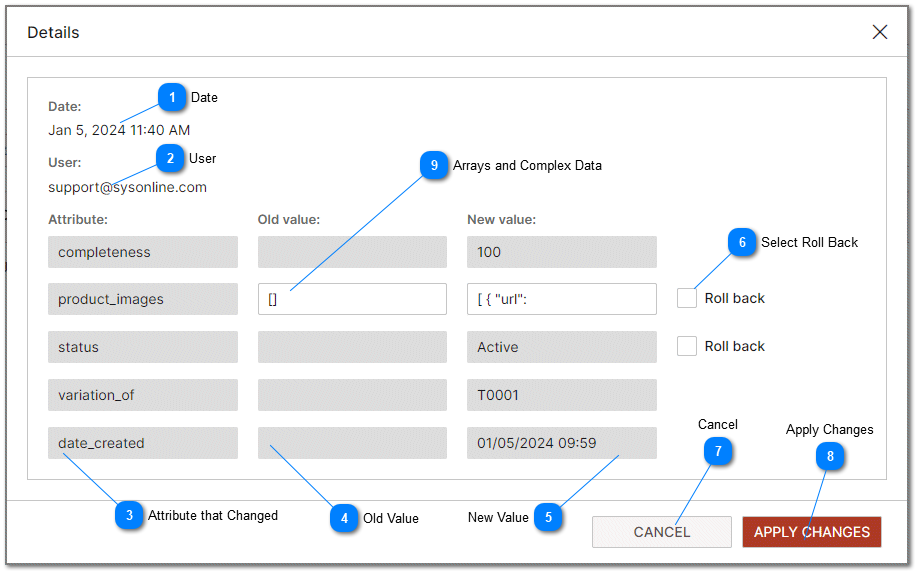Click the product_images new value field
The image size is (918, 574).
[x=561, y=299]
